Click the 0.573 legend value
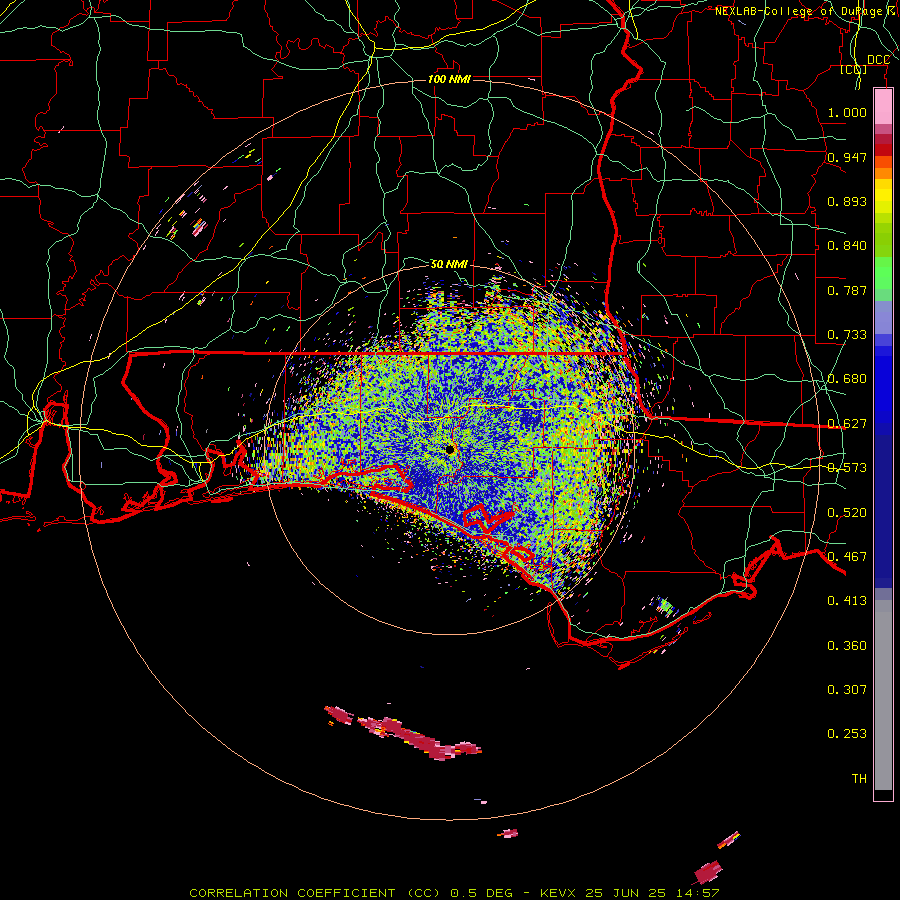The height and width of the screenshot is (900, 900). (x=847, y=468)
